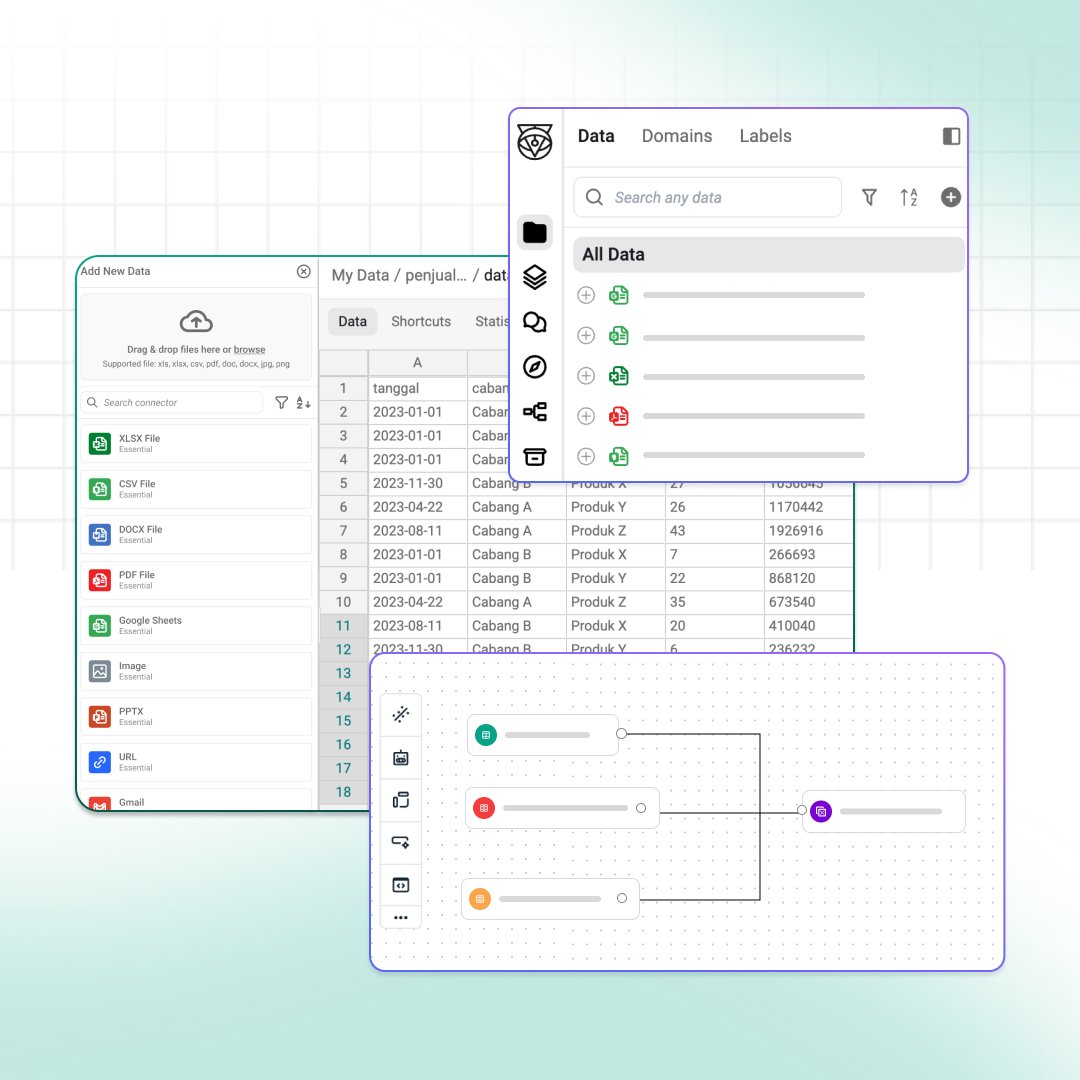This screenshot has height=1080, width=1080.
Task: Click in the Search connector field
Action: pos(172,402)
